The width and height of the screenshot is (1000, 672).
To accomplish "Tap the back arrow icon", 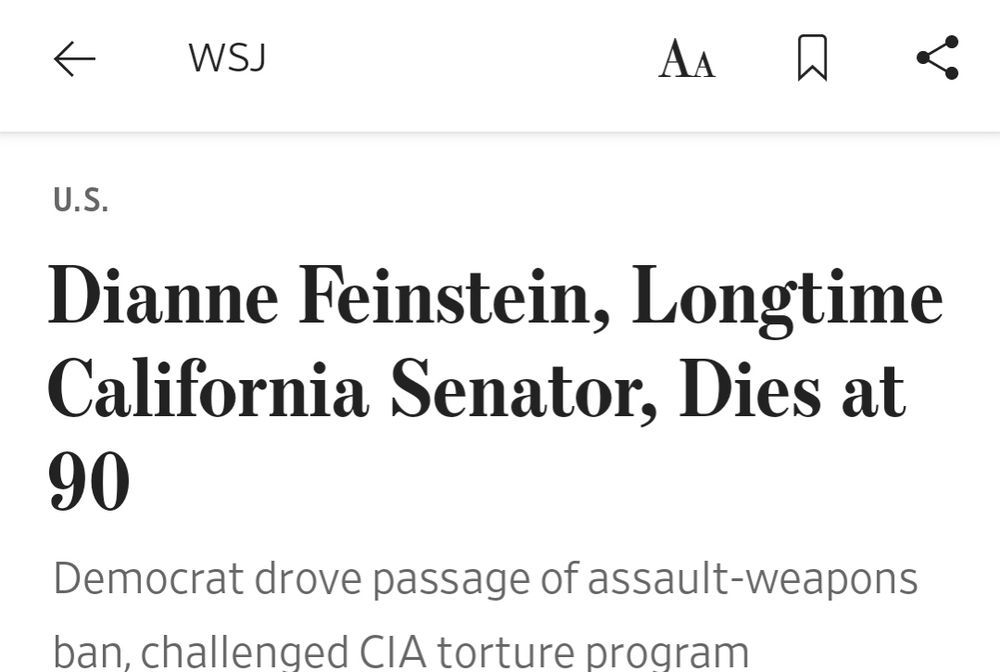I will coord(74,60).
